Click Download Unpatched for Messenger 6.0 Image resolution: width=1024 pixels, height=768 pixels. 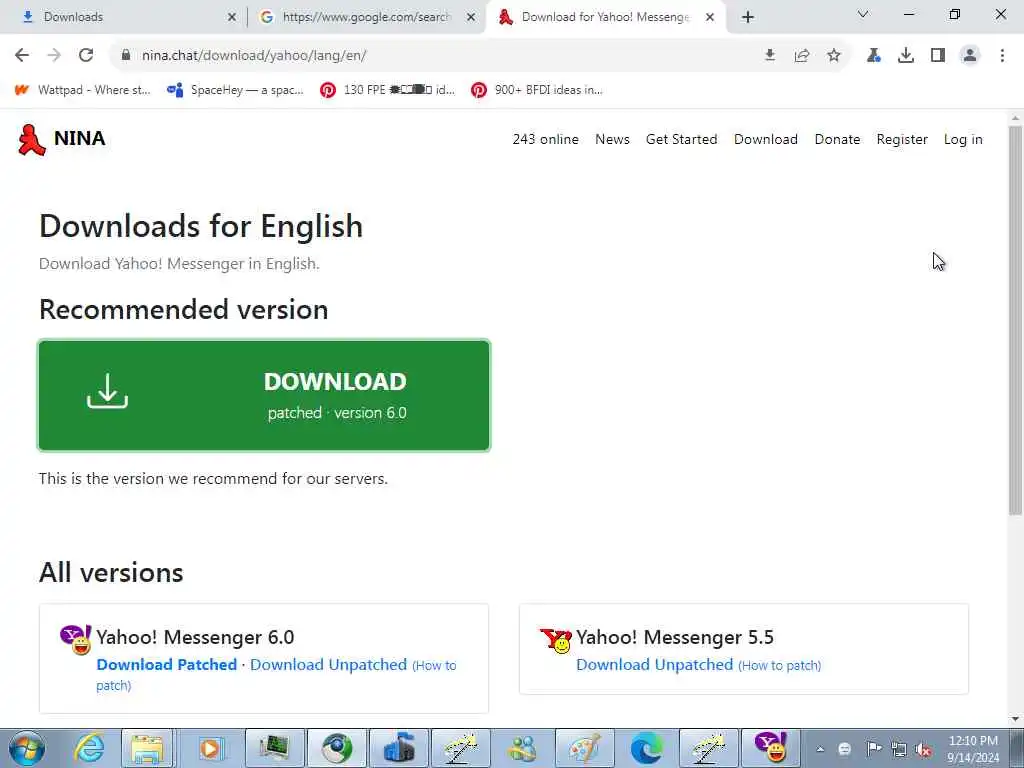click(x=328, y=665)
